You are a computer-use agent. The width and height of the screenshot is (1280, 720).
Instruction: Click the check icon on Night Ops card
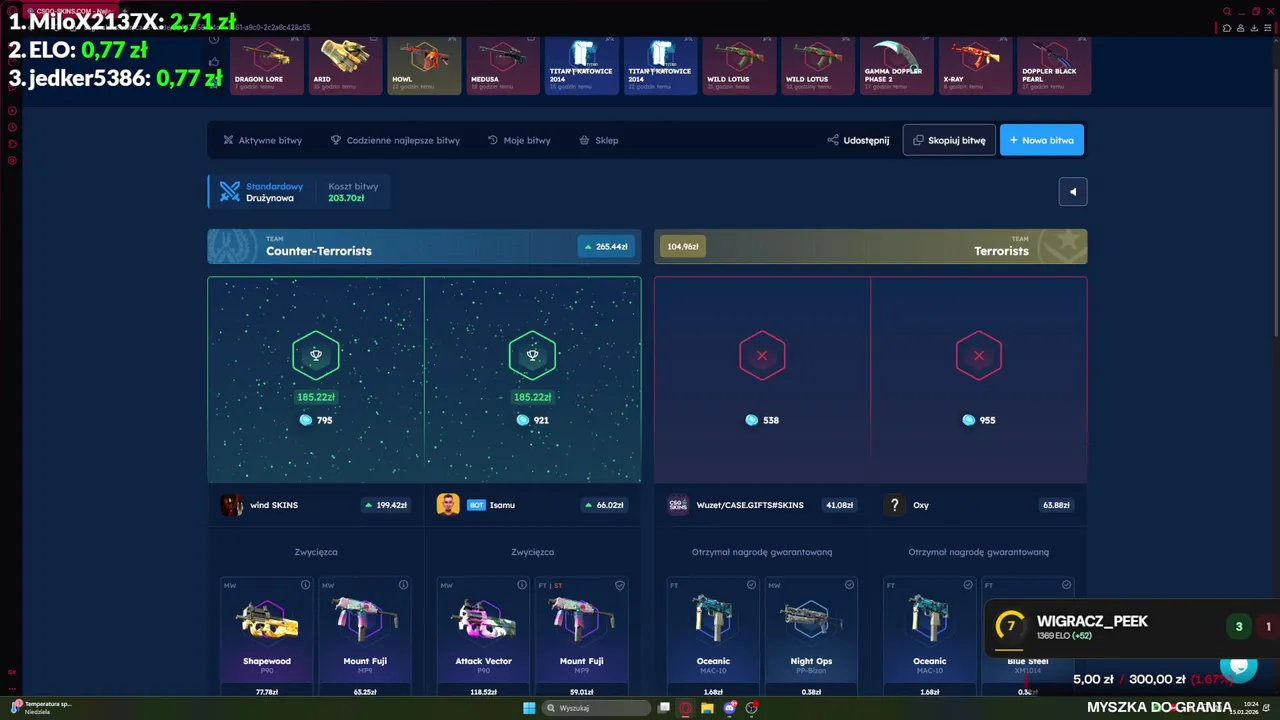pos(849,585)
